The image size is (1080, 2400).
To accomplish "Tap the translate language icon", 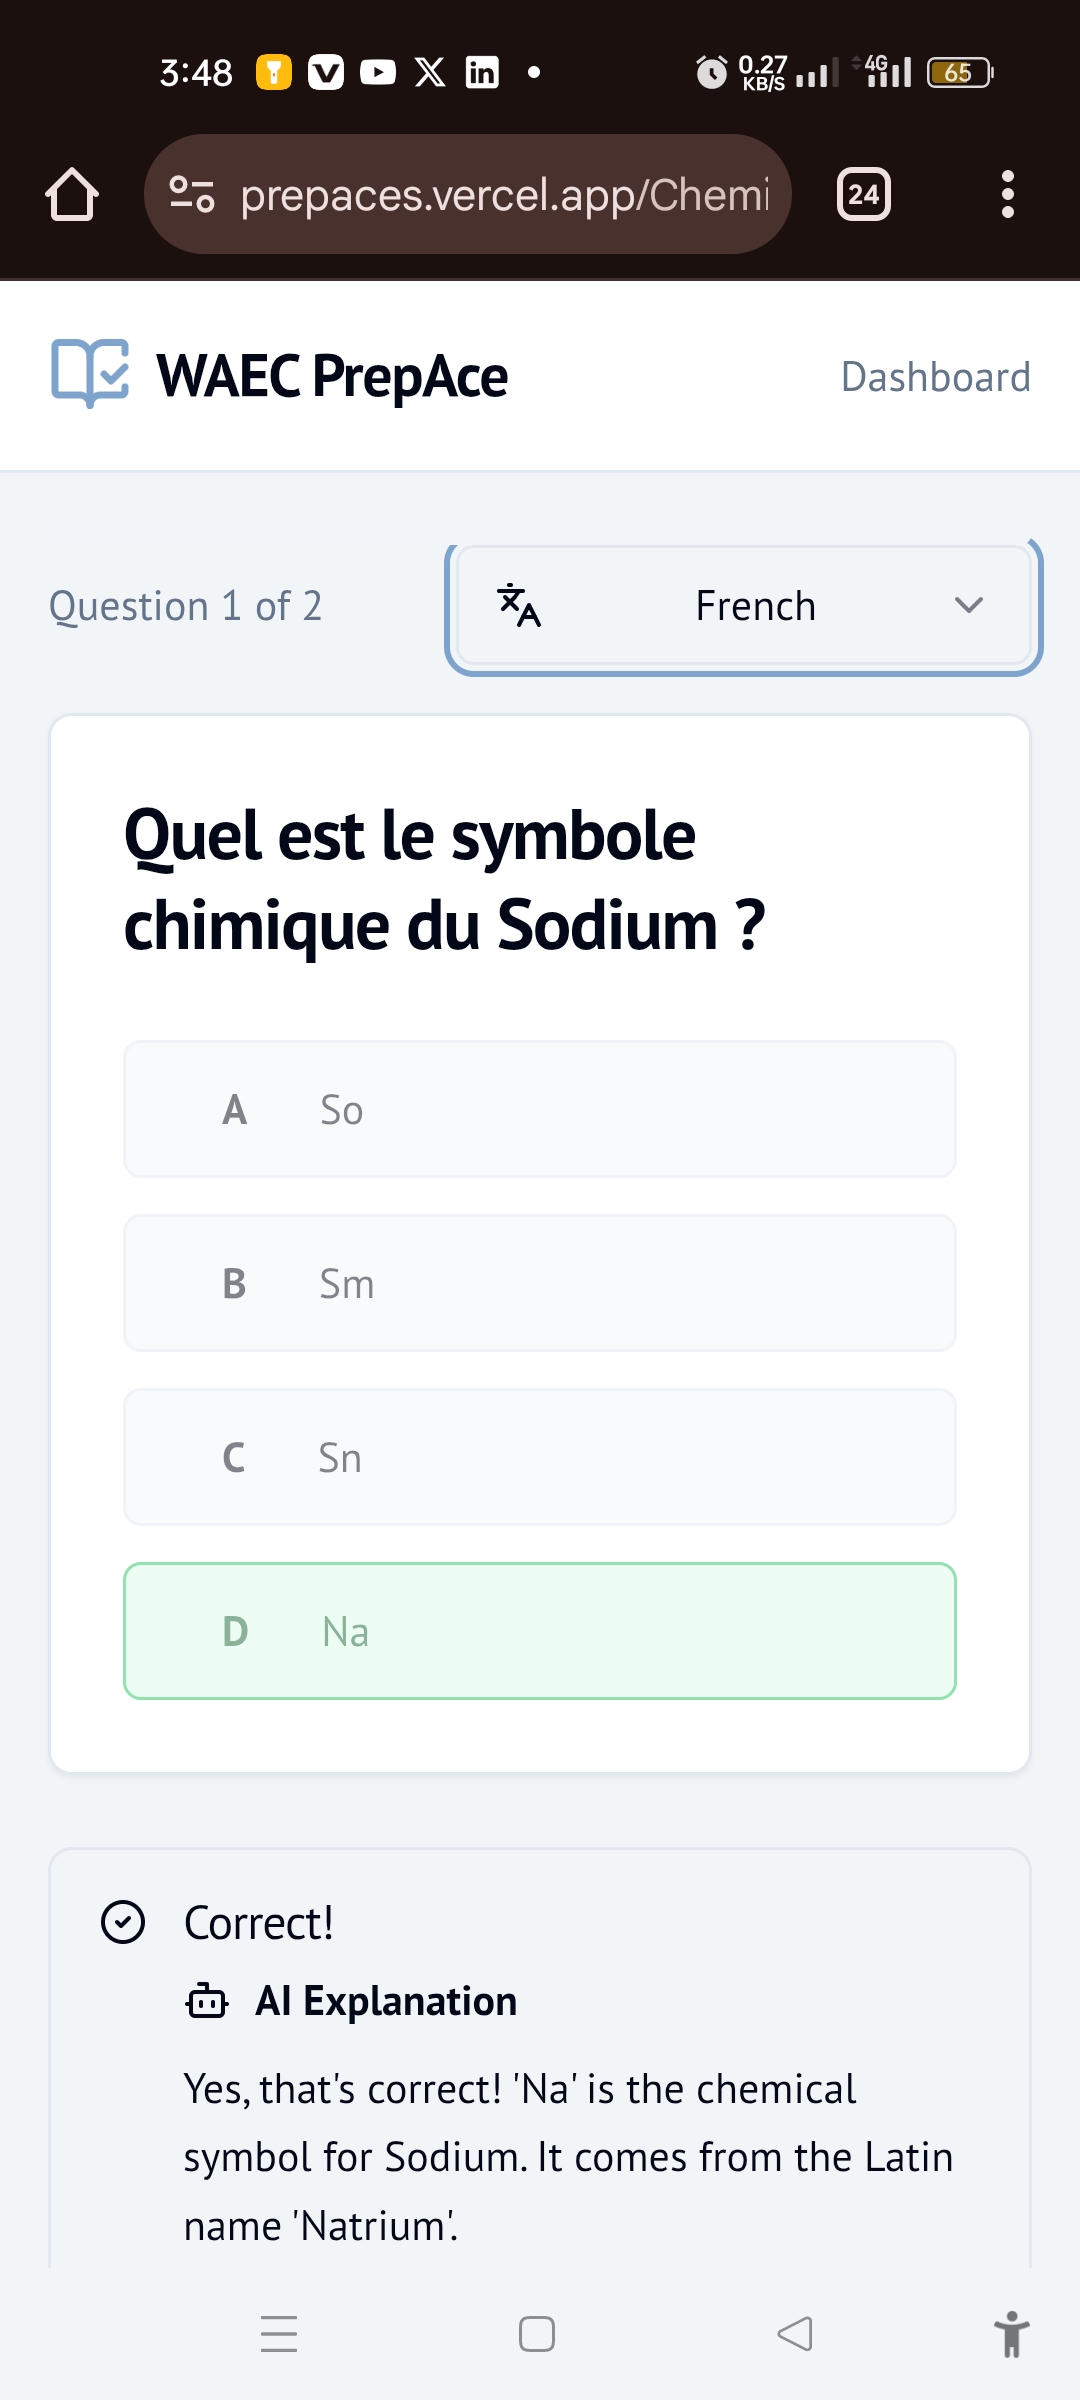I will 519,606.
